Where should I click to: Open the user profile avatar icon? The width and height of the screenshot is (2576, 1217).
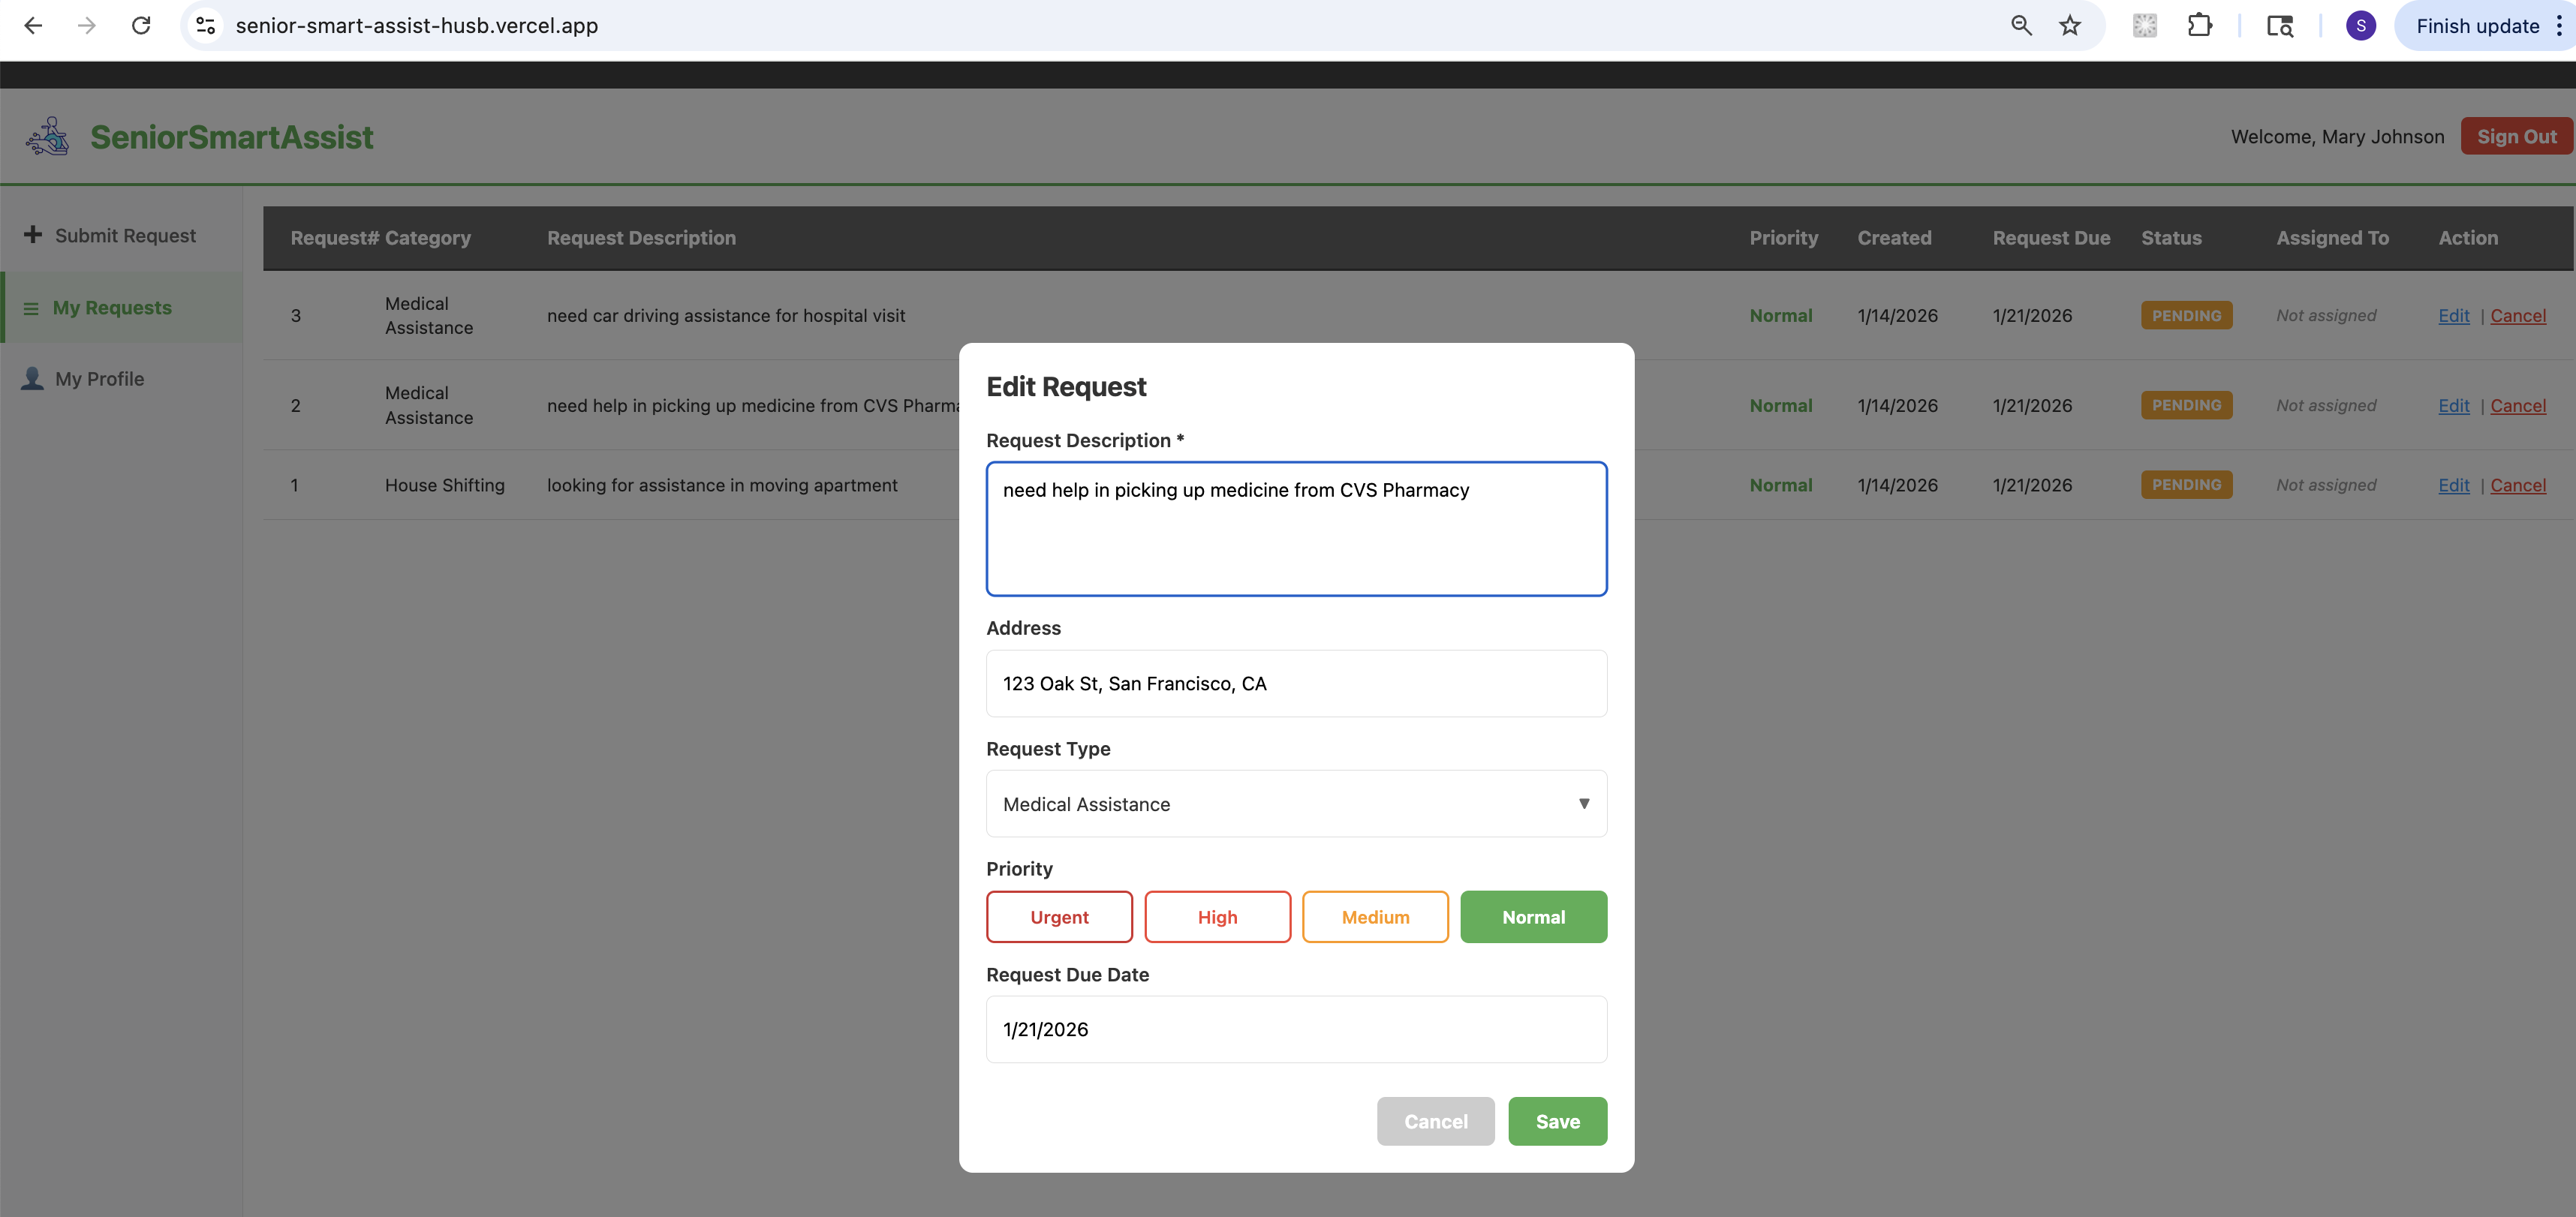(x=2360, y=26)
